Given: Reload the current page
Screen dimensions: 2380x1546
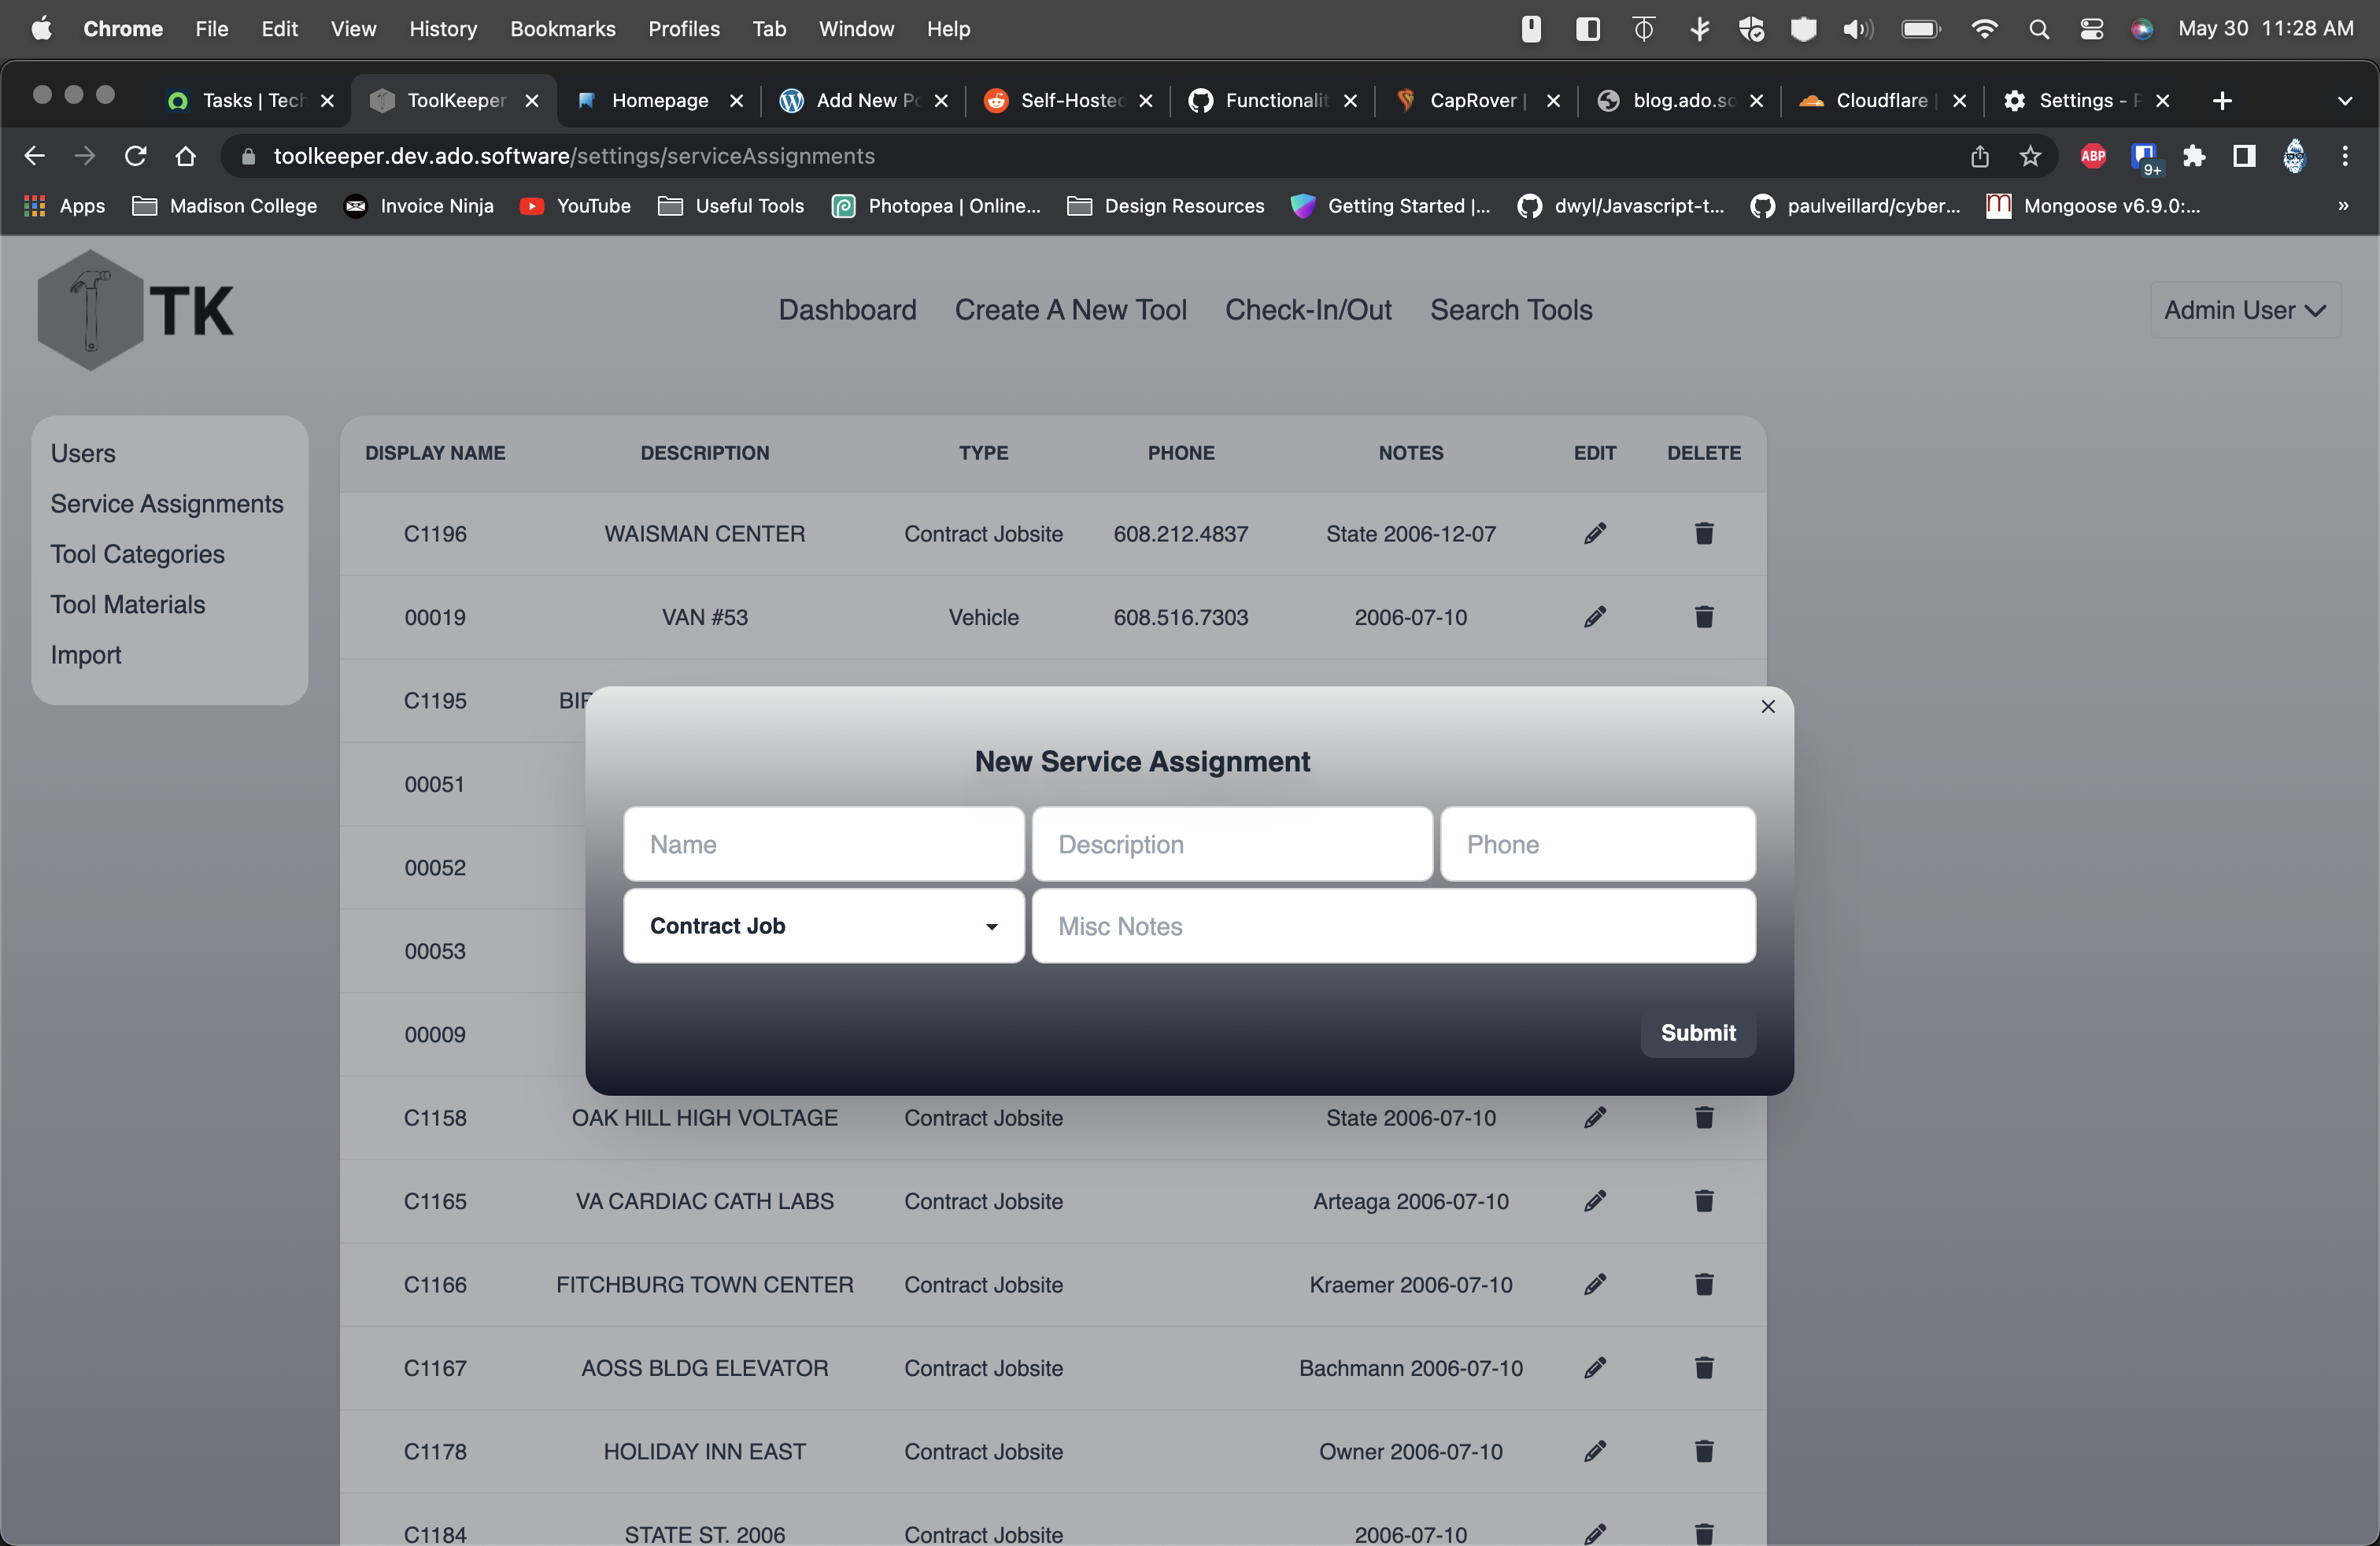Looking at the screenshot, I should (135, 156).
